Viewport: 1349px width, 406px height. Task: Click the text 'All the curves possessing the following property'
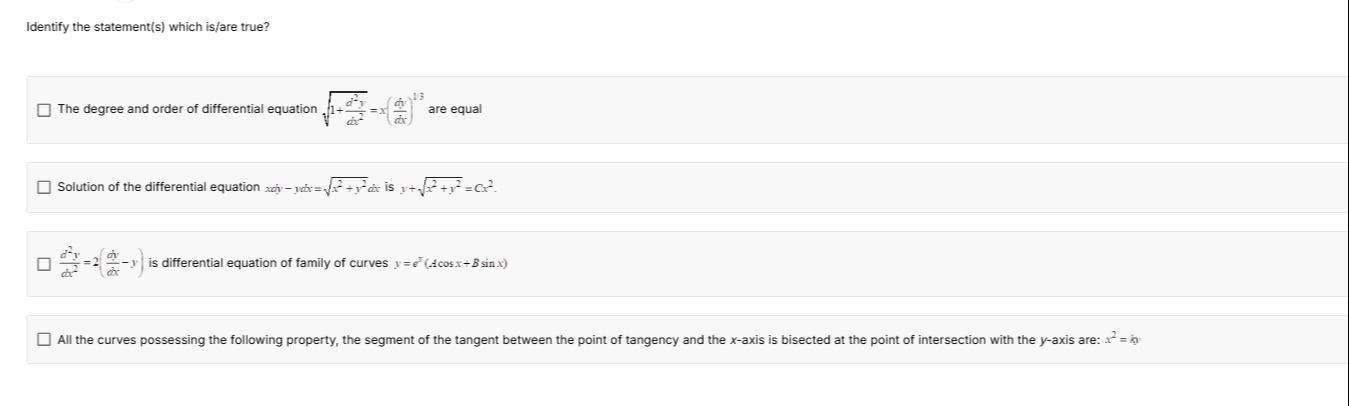point(198,340)
